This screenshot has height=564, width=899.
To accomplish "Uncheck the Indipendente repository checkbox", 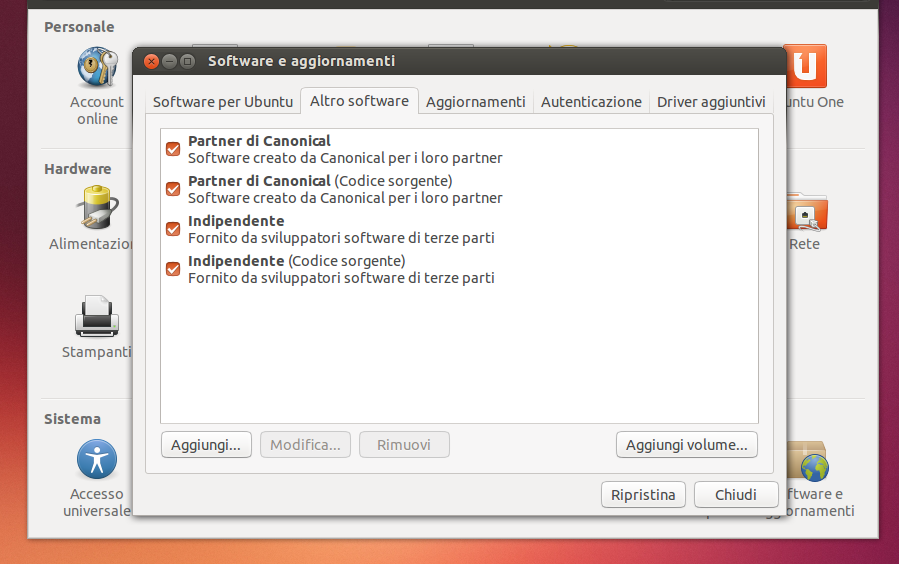I will pos(173,229).
